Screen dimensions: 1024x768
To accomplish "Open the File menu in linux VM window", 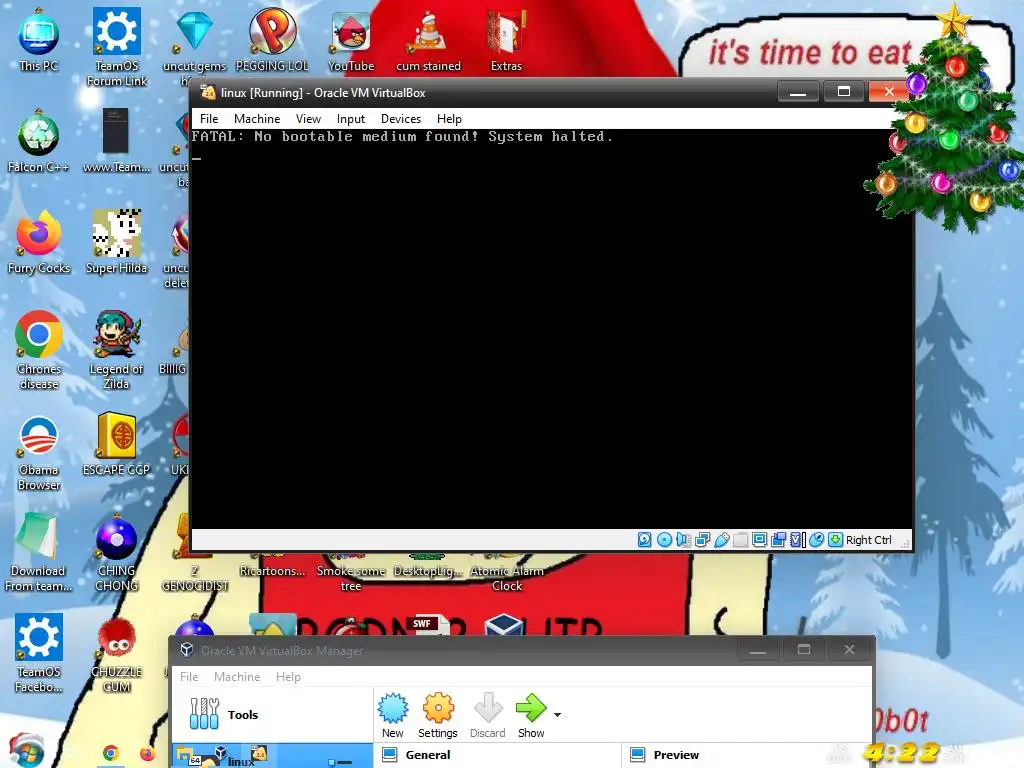I will click(x=209, y=118).
